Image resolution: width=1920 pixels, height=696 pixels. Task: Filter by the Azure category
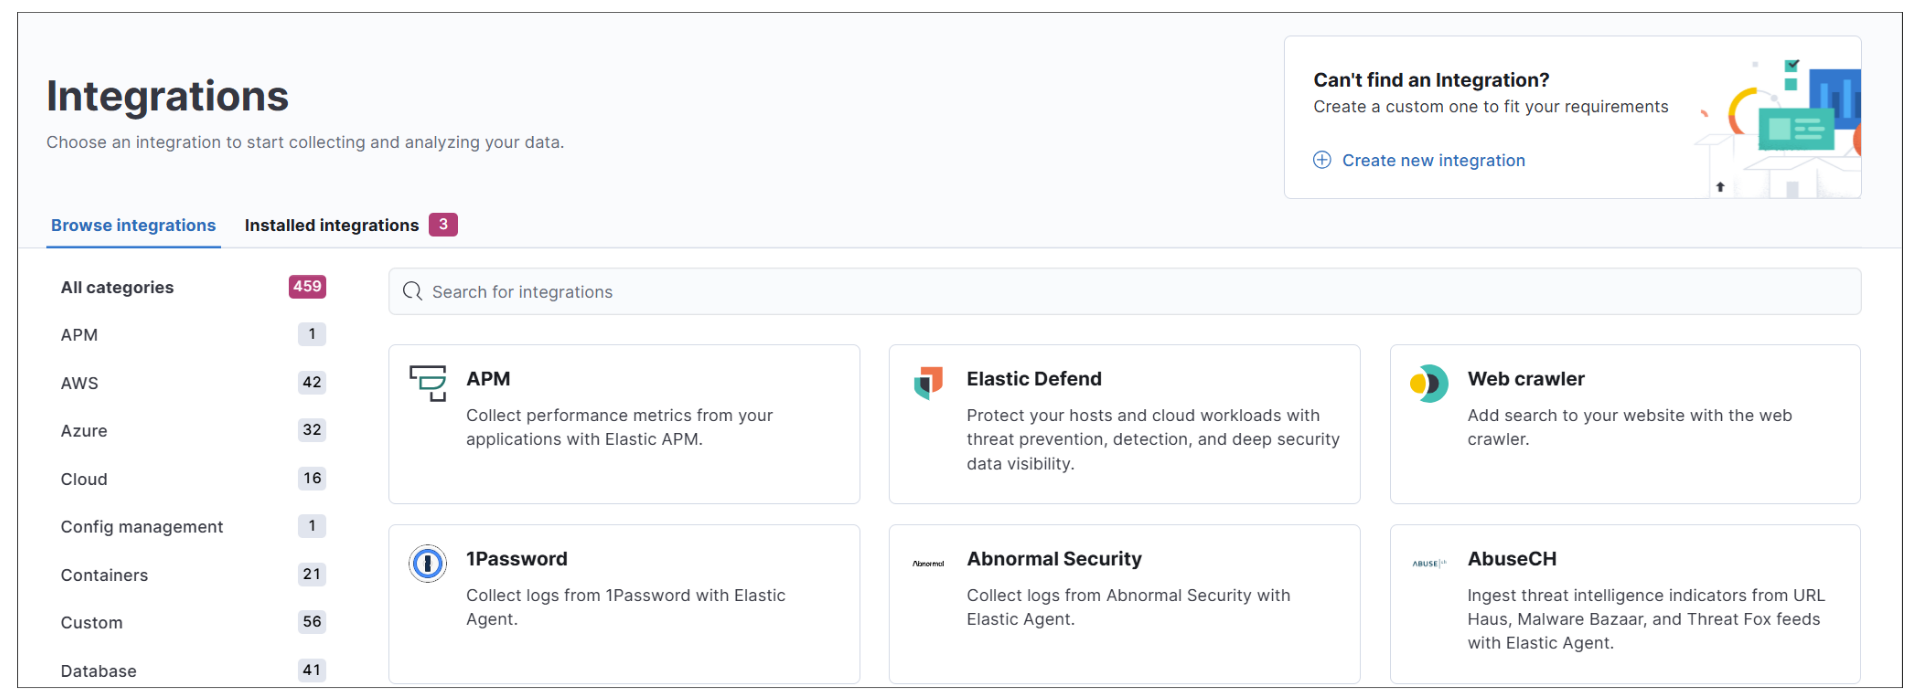193,431
